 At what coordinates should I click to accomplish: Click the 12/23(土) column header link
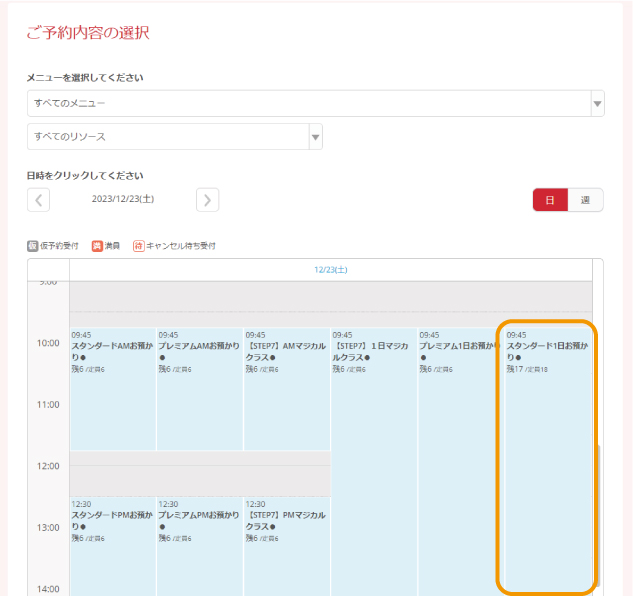point(331,270)
